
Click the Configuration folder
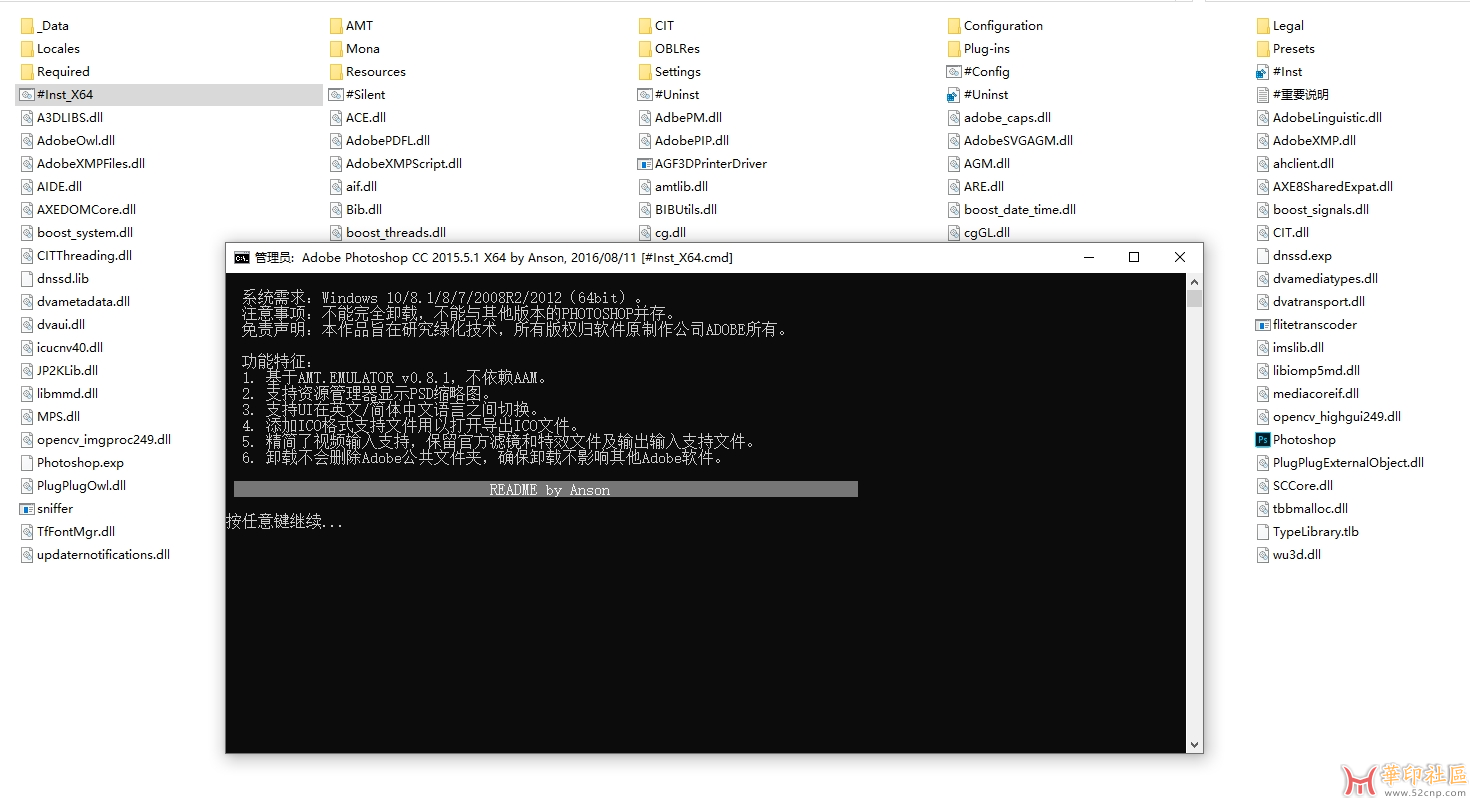995,26
